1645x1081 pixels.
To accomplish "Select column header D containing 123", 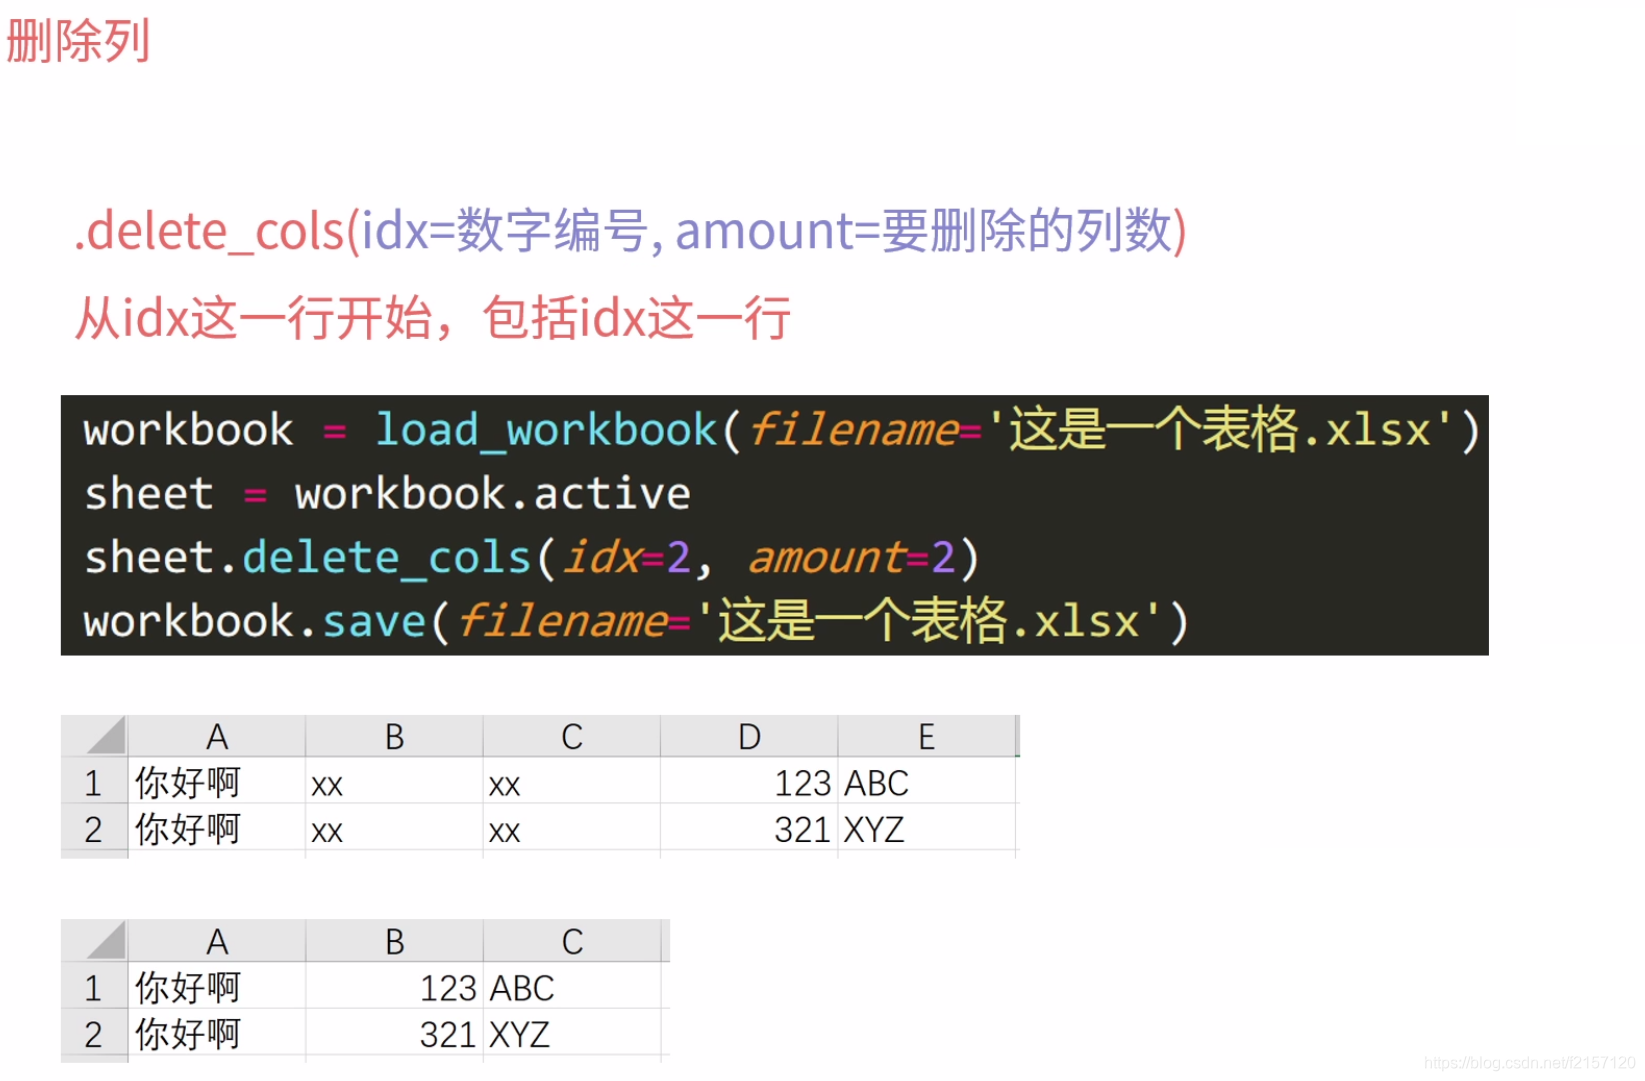I will coord(748,736).
